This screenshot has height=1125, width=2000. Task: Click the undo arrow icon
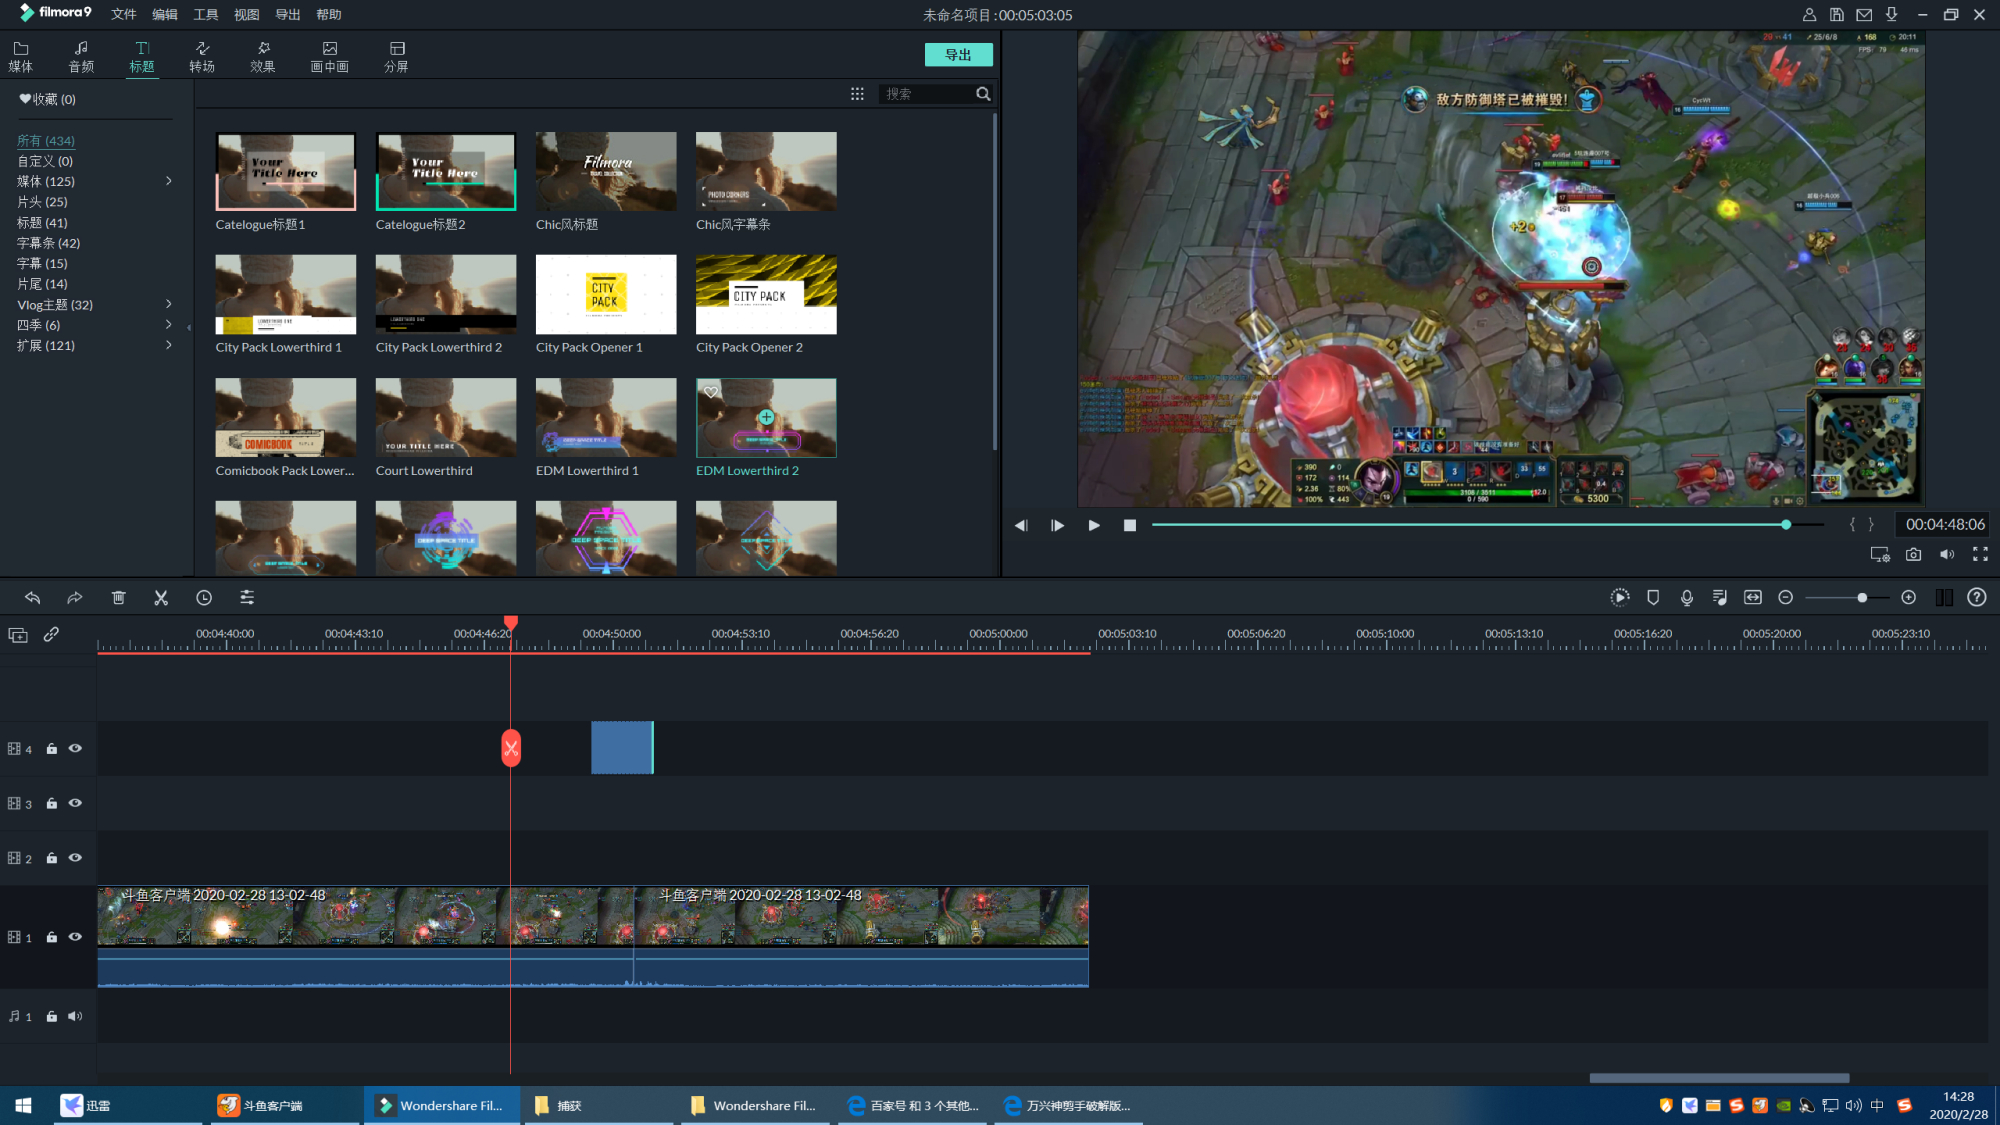32,598
